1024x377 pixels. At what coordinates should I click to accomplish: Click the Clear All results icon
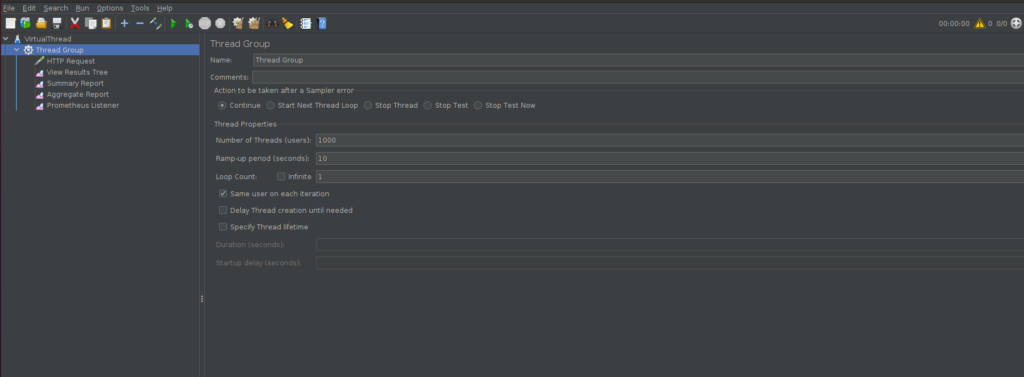point(254,24)
